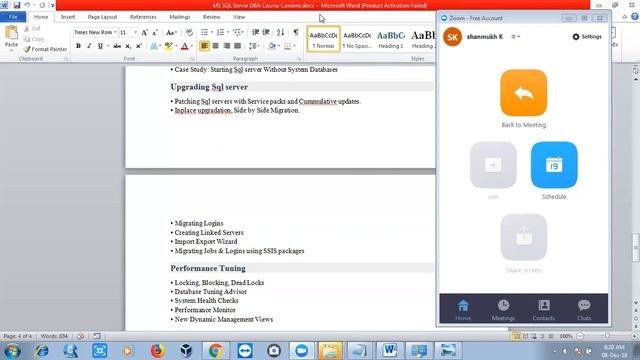Increase font size with Grow Font
640x360 pixels.
coord(144,32)
